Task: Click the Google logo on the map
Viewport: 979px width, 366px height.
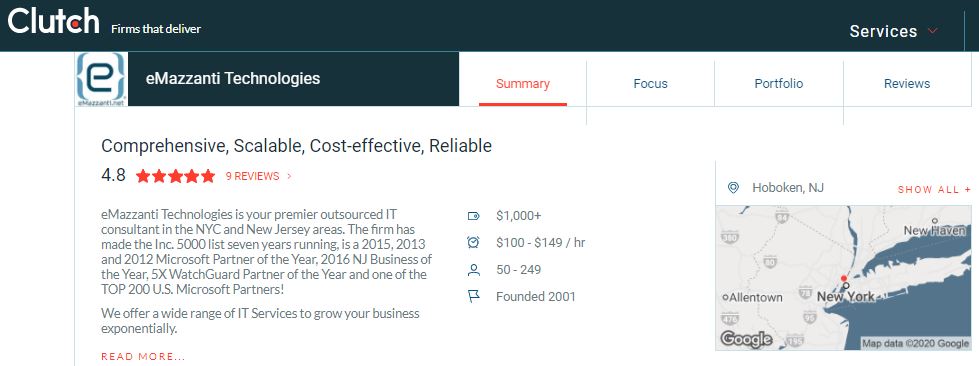Action: [746, 339]
